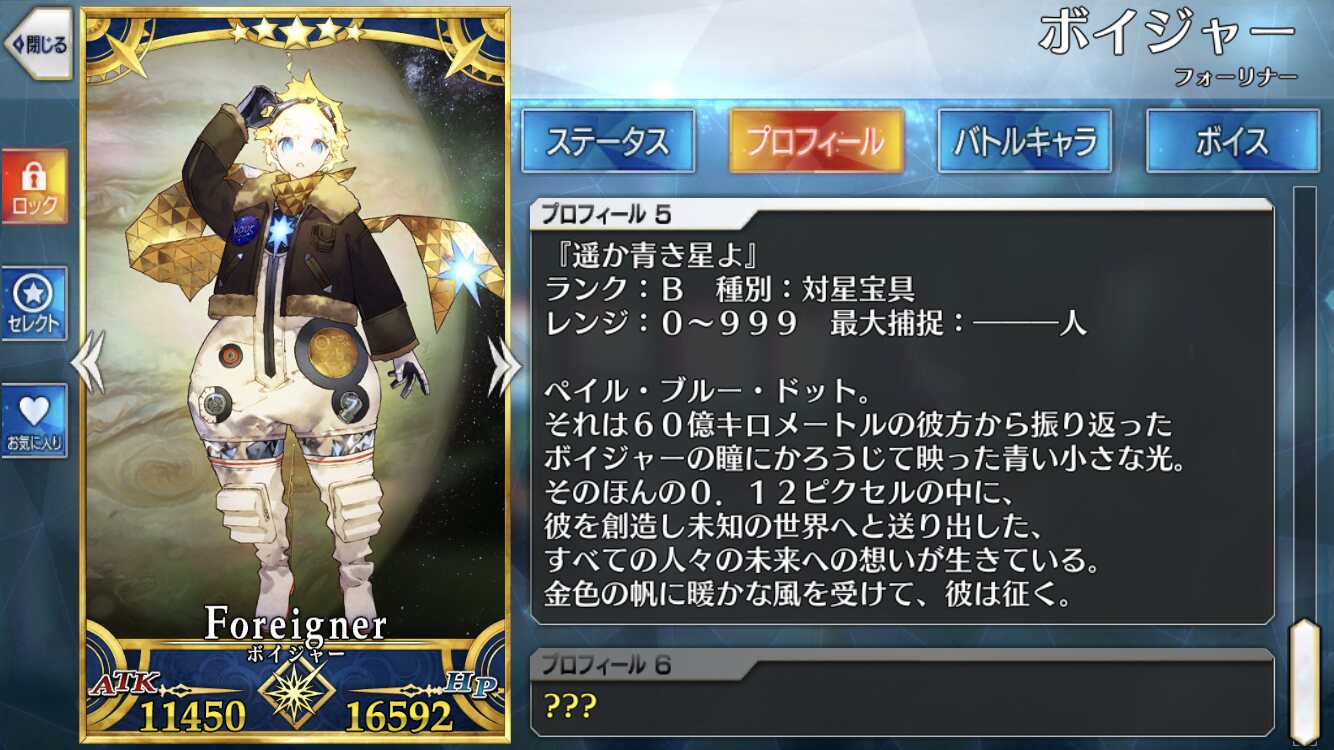
Task: Click the HP value 16592
Action: [399, 715]
